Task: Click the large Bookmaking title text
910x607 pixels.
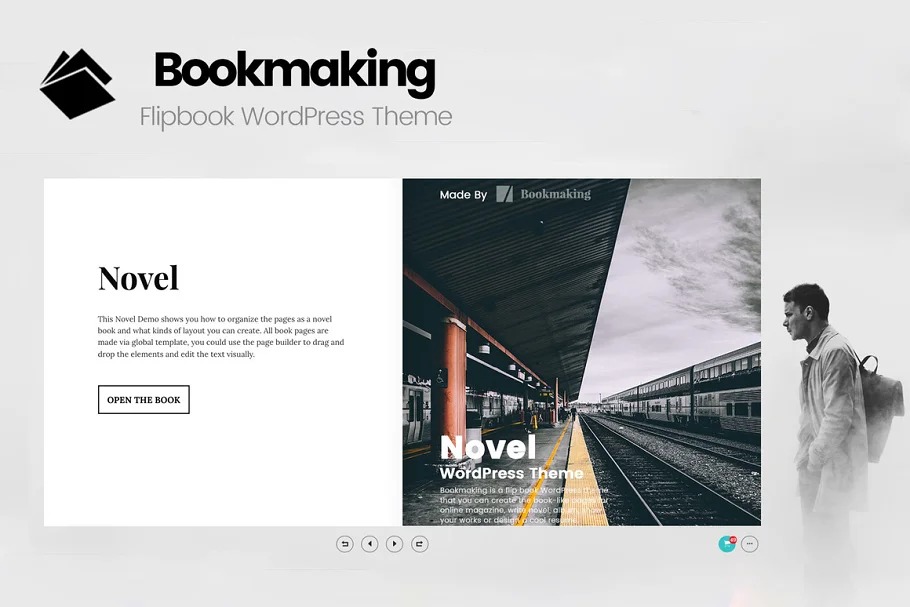Action: [x=294, y=72]
